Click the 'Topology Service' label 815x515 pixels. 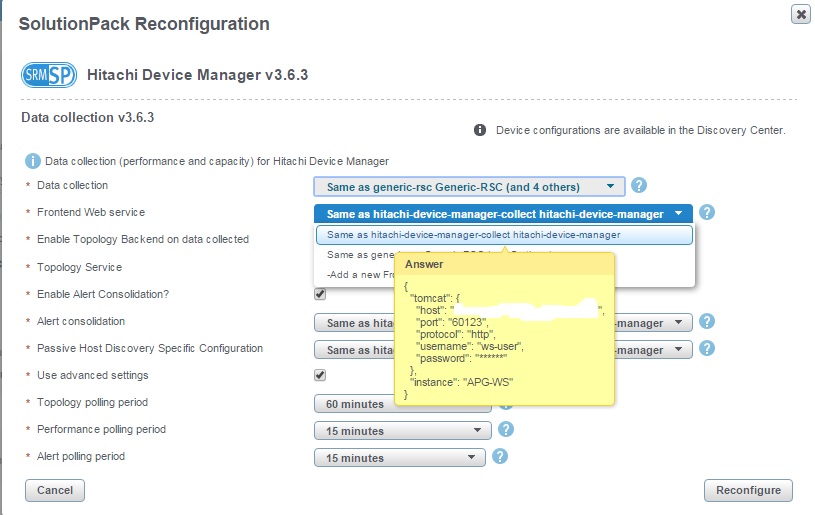pyautogui.click(x=80, y=267)
